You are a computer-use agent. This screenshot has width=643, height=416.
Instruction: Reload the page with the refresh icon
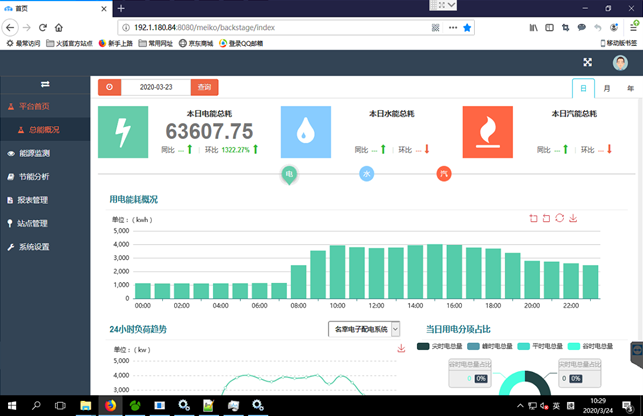tap(43, 27)
